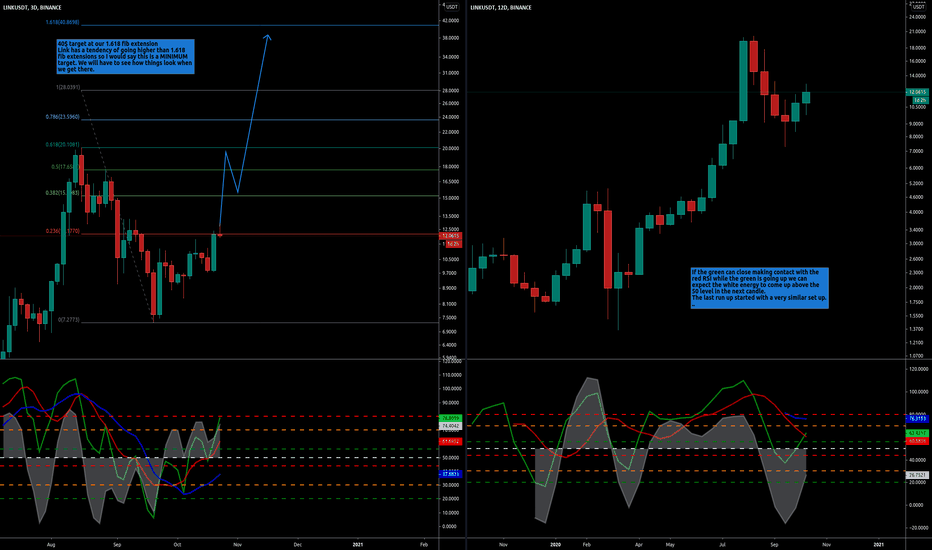Image resolution: width=932 pixels, height=550 pixels.
Task: Click the white 26.7321 indicator tag on 12D chart
Action: pos(917,475)
